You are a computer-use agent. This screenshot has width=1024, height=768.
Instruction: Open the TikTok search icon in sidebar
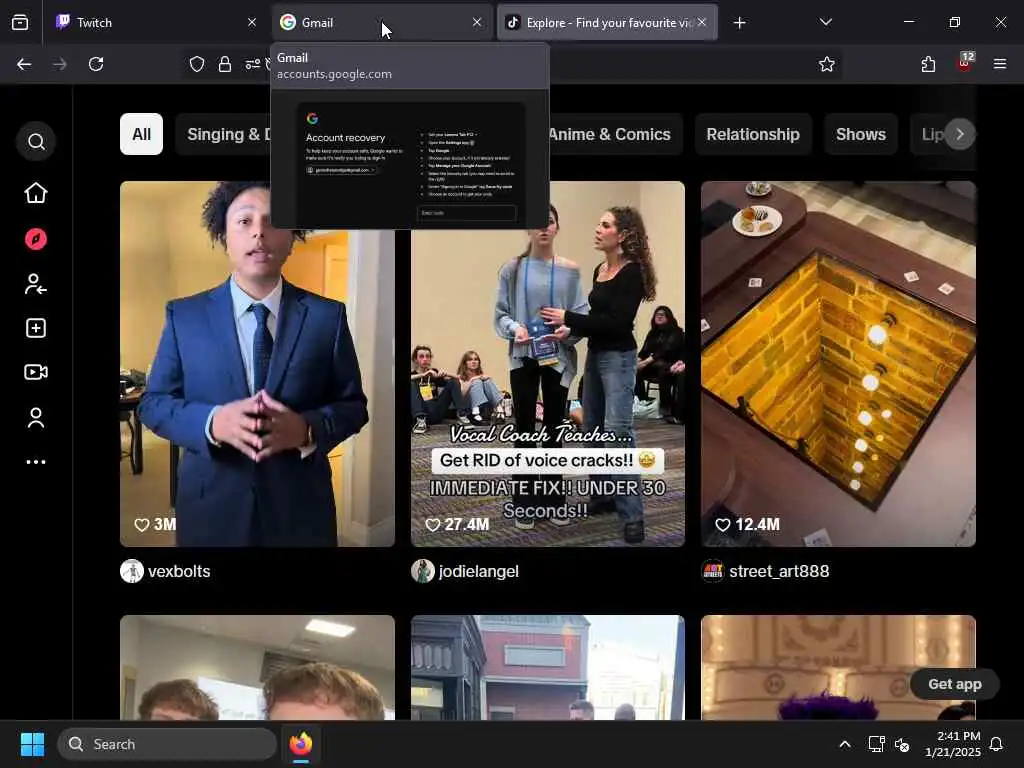point(36,142)
